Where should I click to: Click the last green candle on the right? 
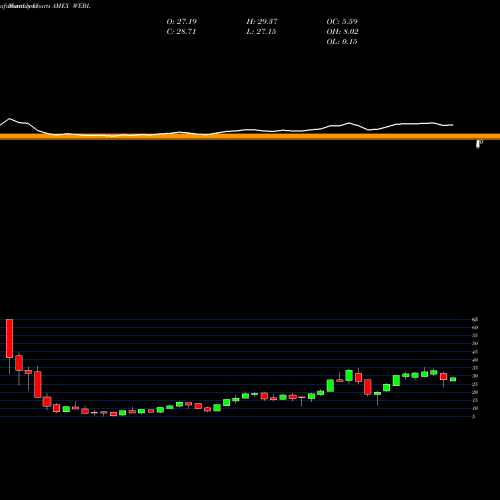point(453,379)
